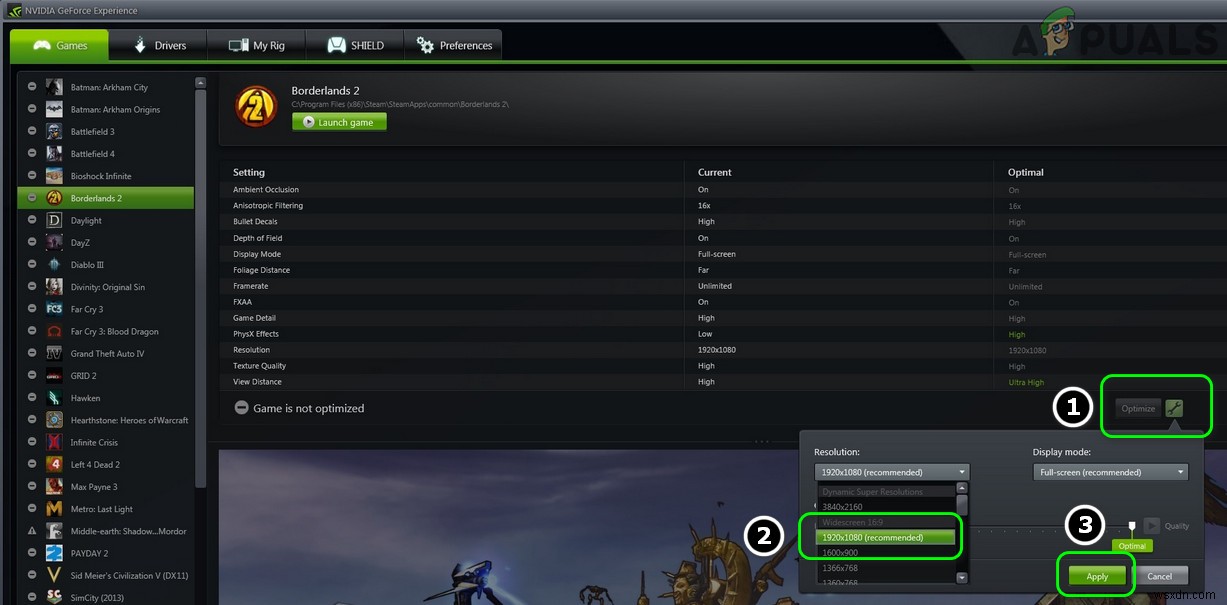
Task: Apply the custom settings
Action: 1097,576
